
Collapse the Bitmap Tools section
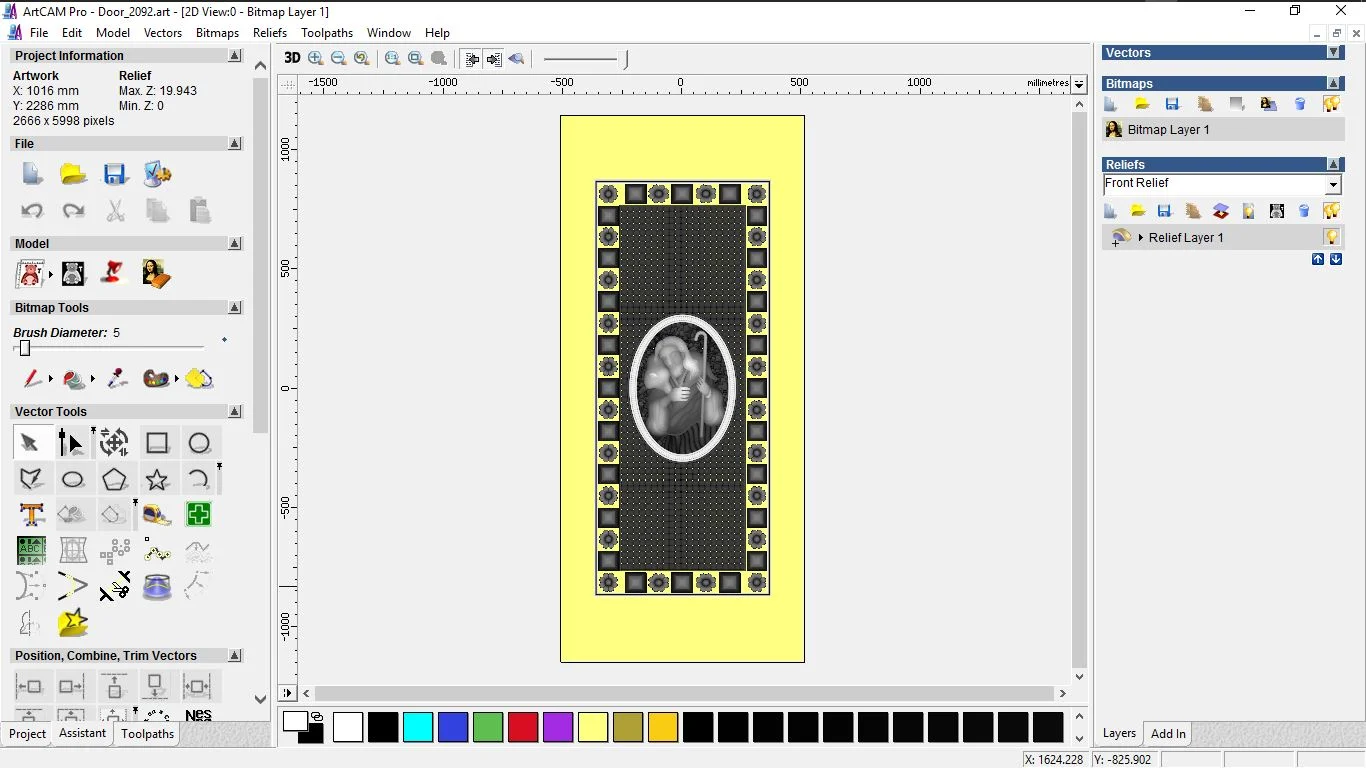point(235,308)
